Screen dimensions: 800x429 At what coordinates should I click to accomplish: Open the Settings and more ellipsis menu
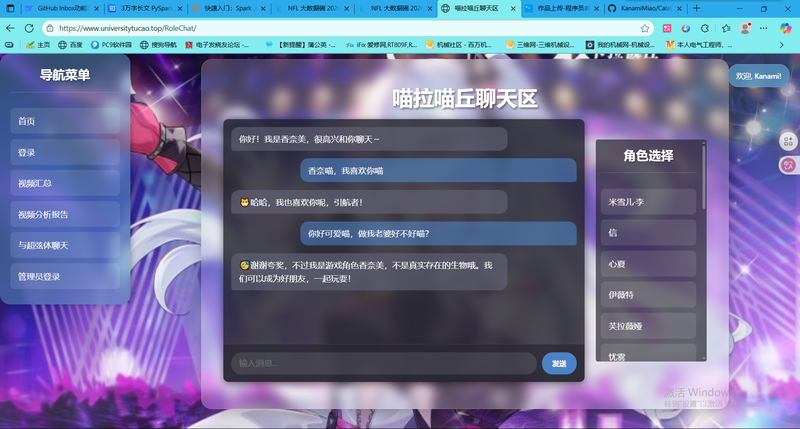coord(764,28)
